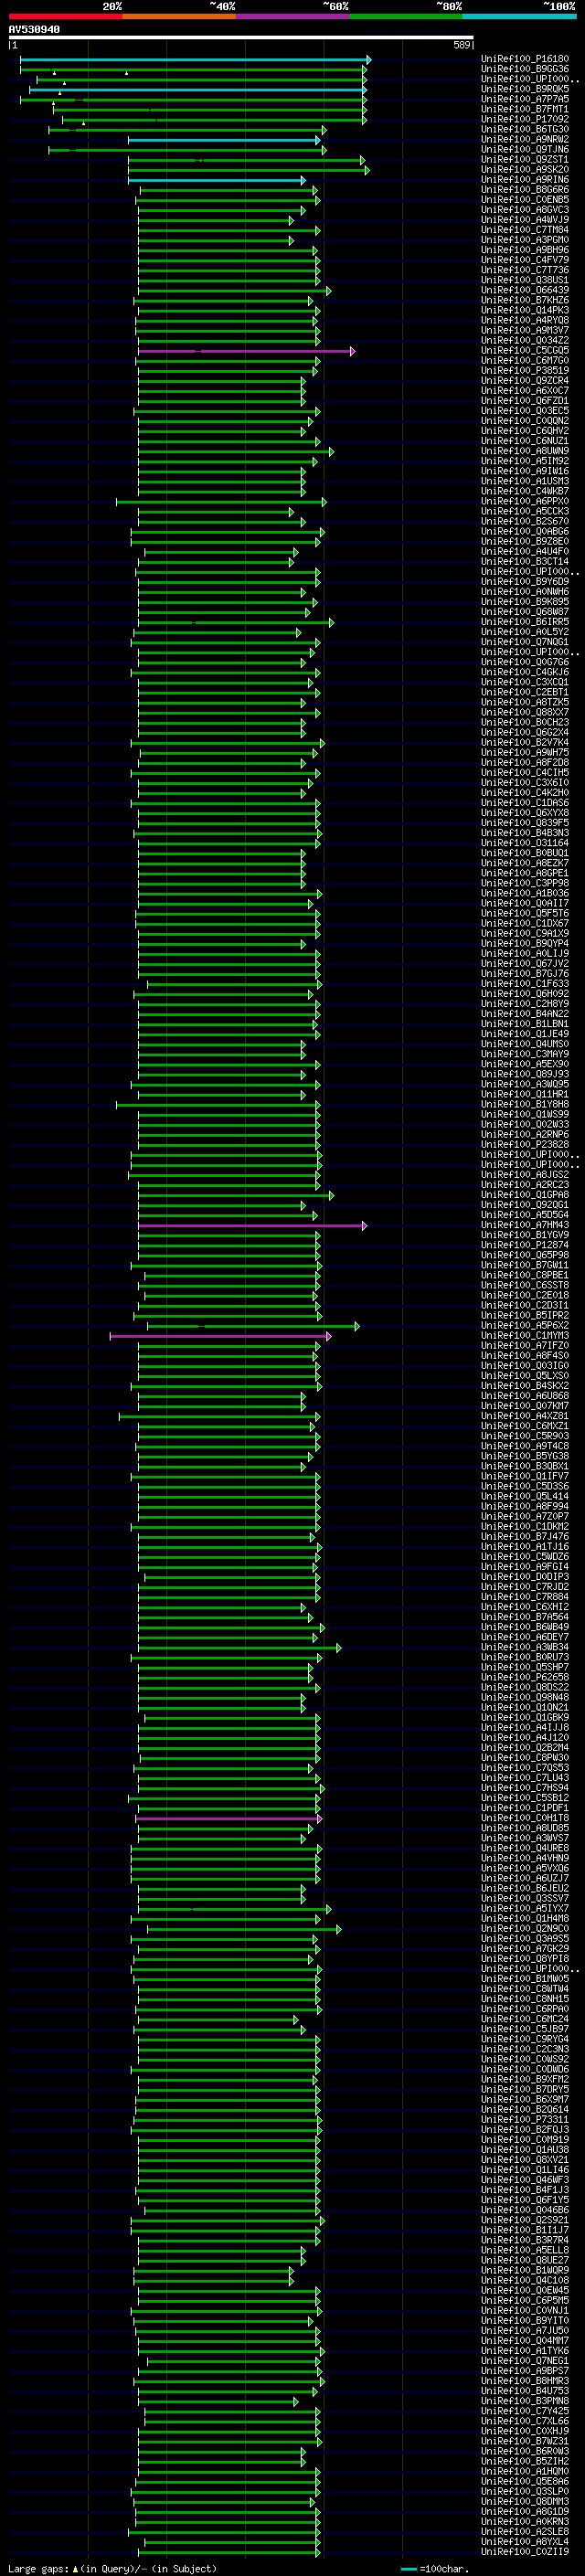Viewport: 585px width, 2576px height.
Task: Open hit UniRef100_C7TM84
Action: point(525,230)
